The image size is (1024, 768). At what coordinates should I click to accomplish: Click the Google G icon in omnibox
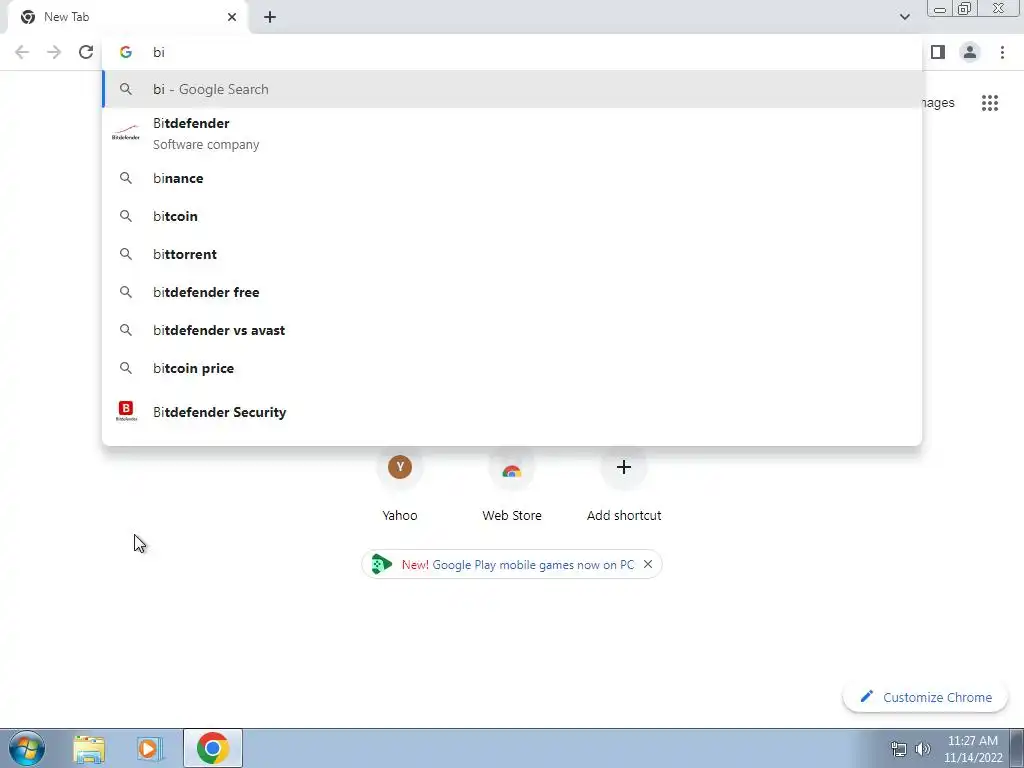point(126,52)
